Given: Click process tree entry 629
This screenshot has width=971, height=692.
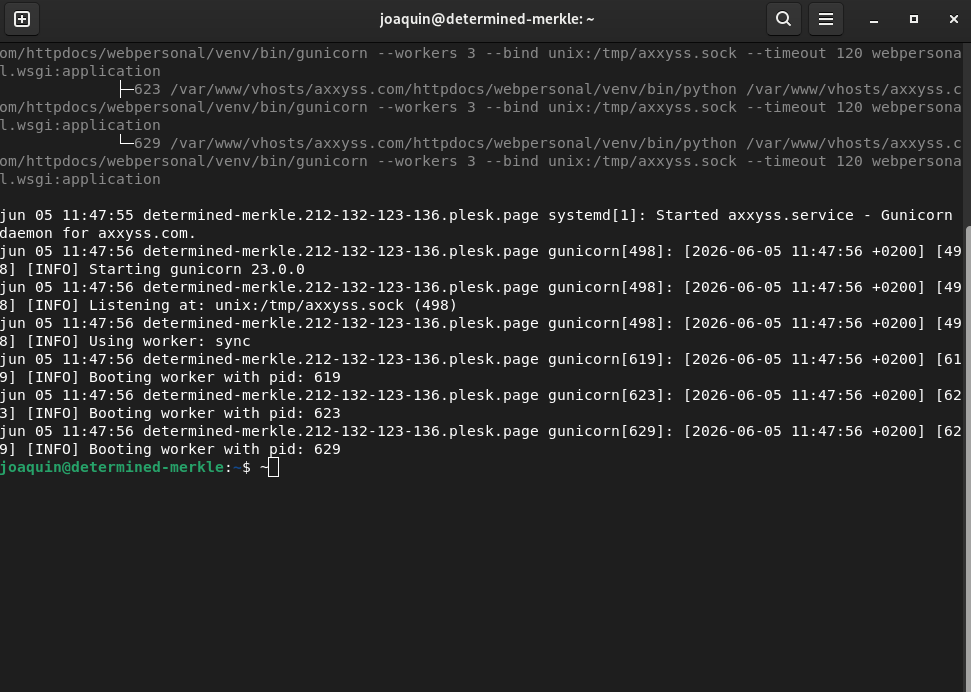Looking at the screenshot, I should (x=147, y=143).
